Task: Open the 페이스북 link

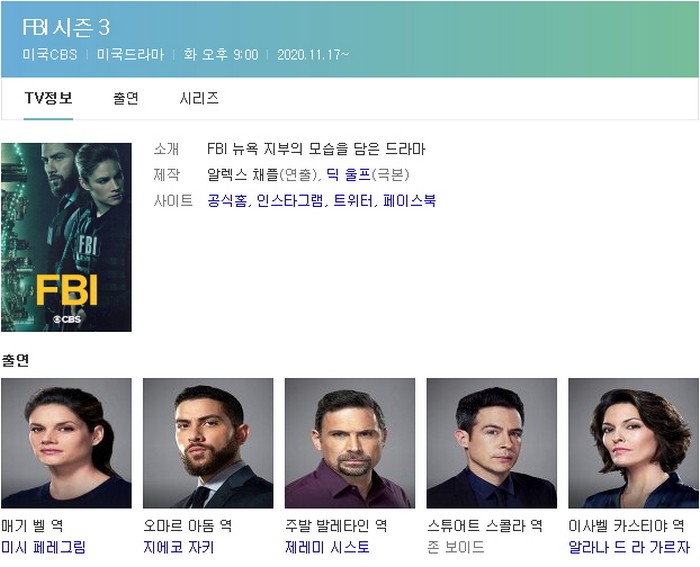Action: coord(409,200)
